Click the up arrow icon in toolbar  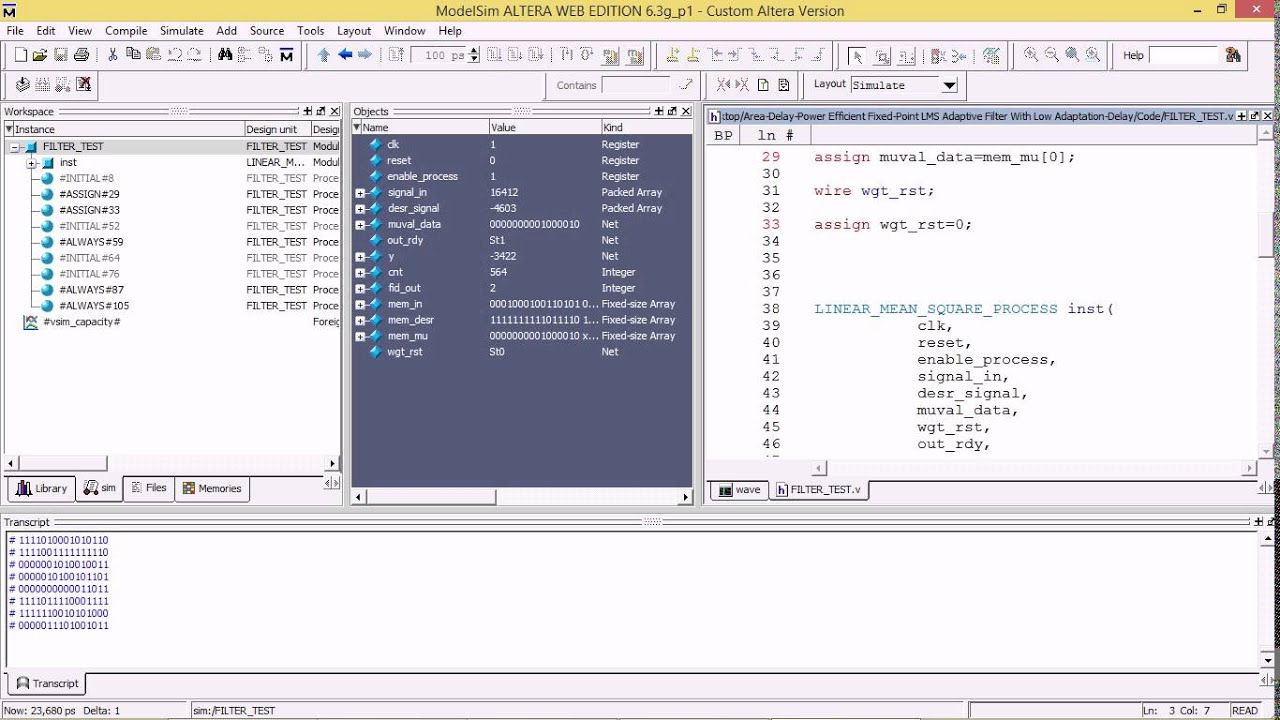coord(323,55)
